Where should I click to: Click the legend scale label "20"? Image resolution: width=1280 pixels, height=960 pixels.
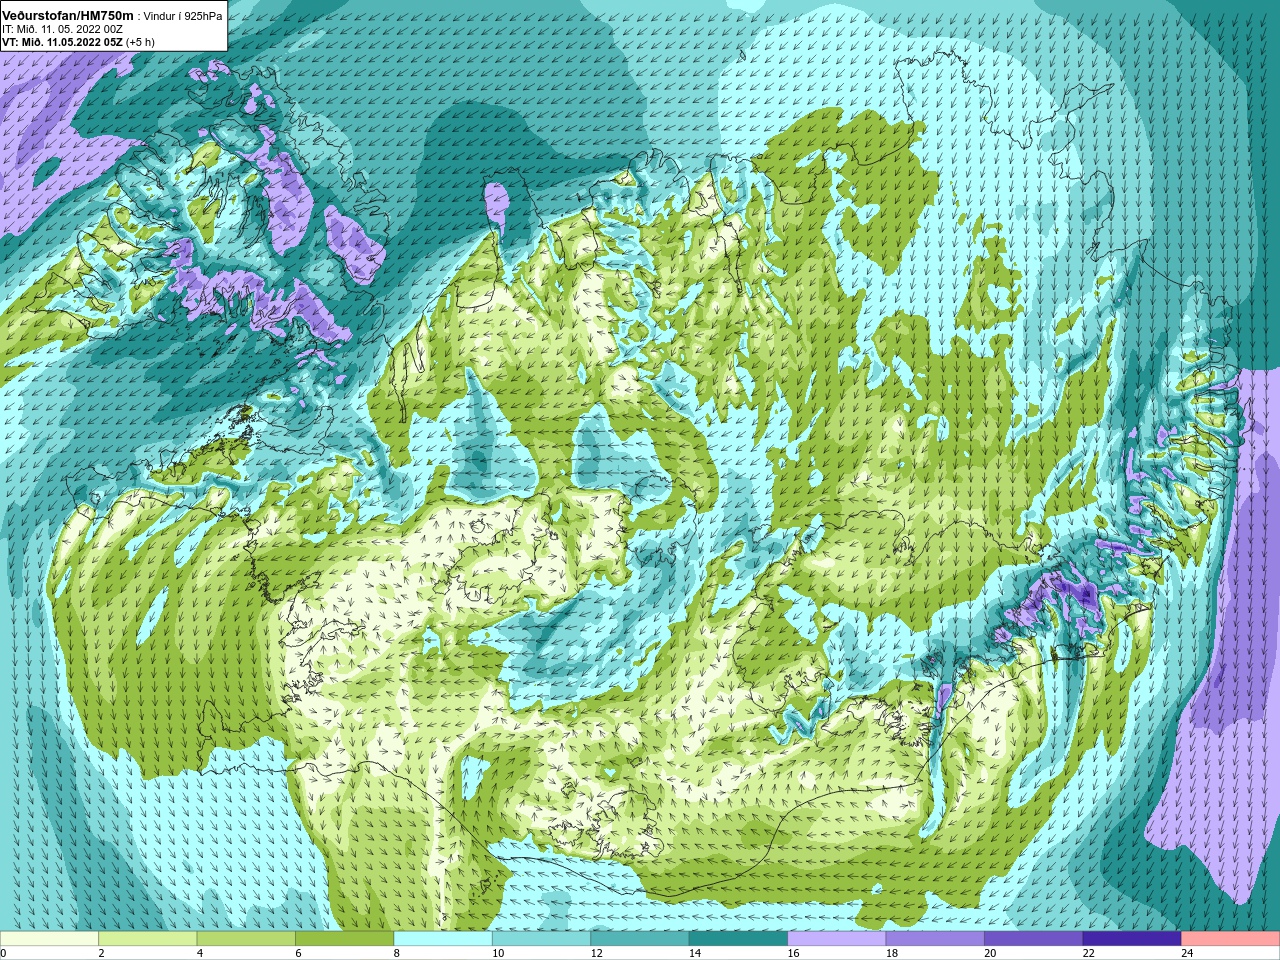(x=990, y=954)
